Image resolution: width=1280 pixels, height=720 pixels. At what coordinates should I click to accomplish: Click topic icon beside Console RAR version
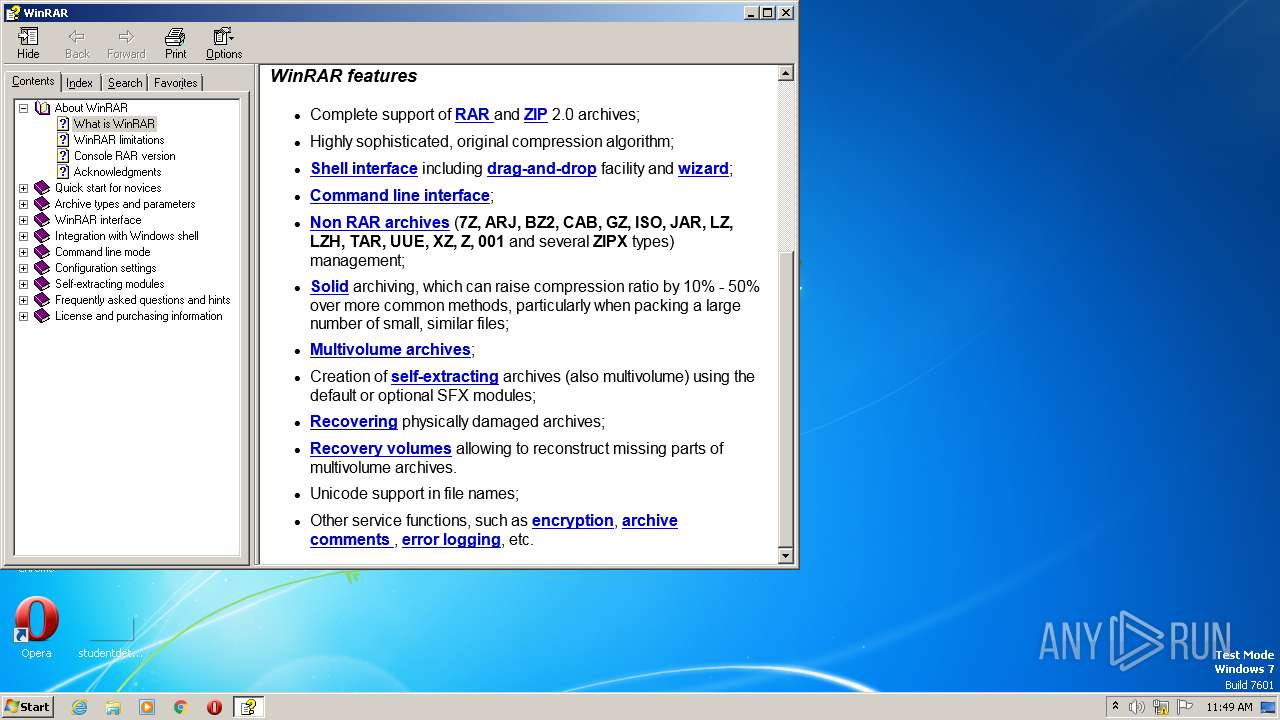pyautogui.click(x=63, y=156)
